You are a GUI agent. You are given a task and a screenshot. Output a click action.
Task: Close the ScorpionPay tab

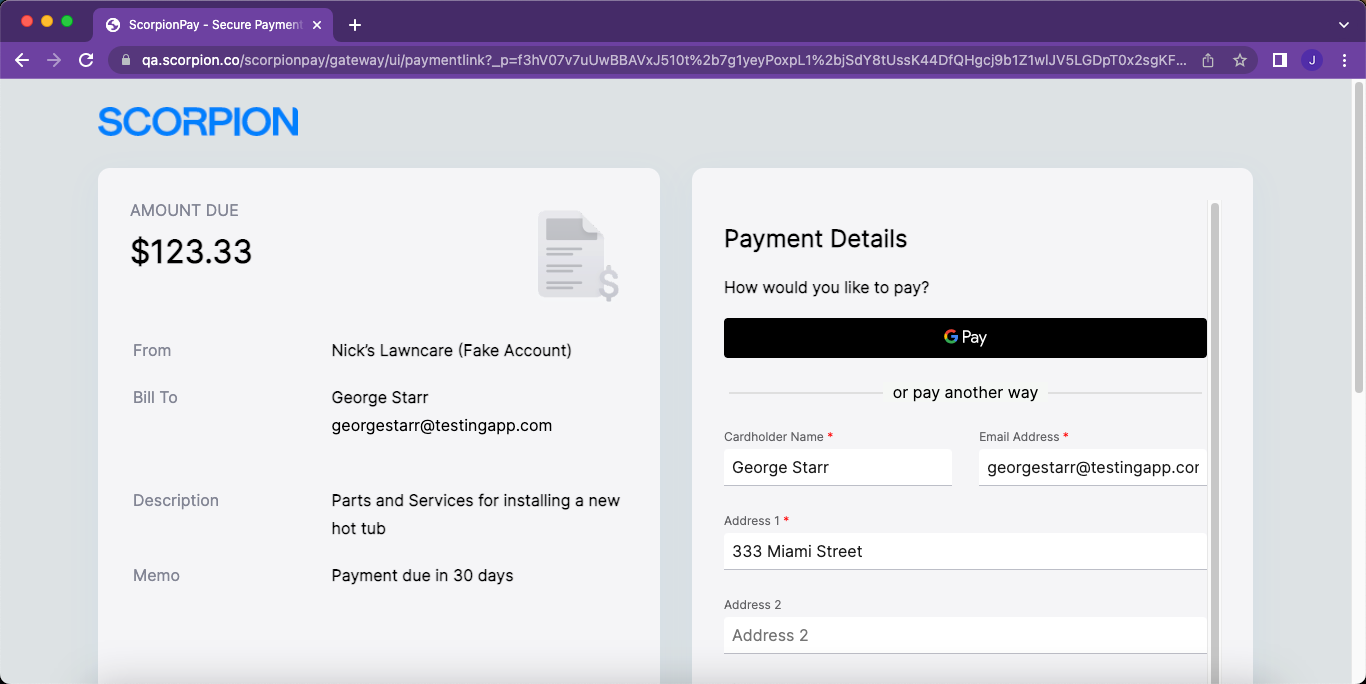(x=317, y=25)
